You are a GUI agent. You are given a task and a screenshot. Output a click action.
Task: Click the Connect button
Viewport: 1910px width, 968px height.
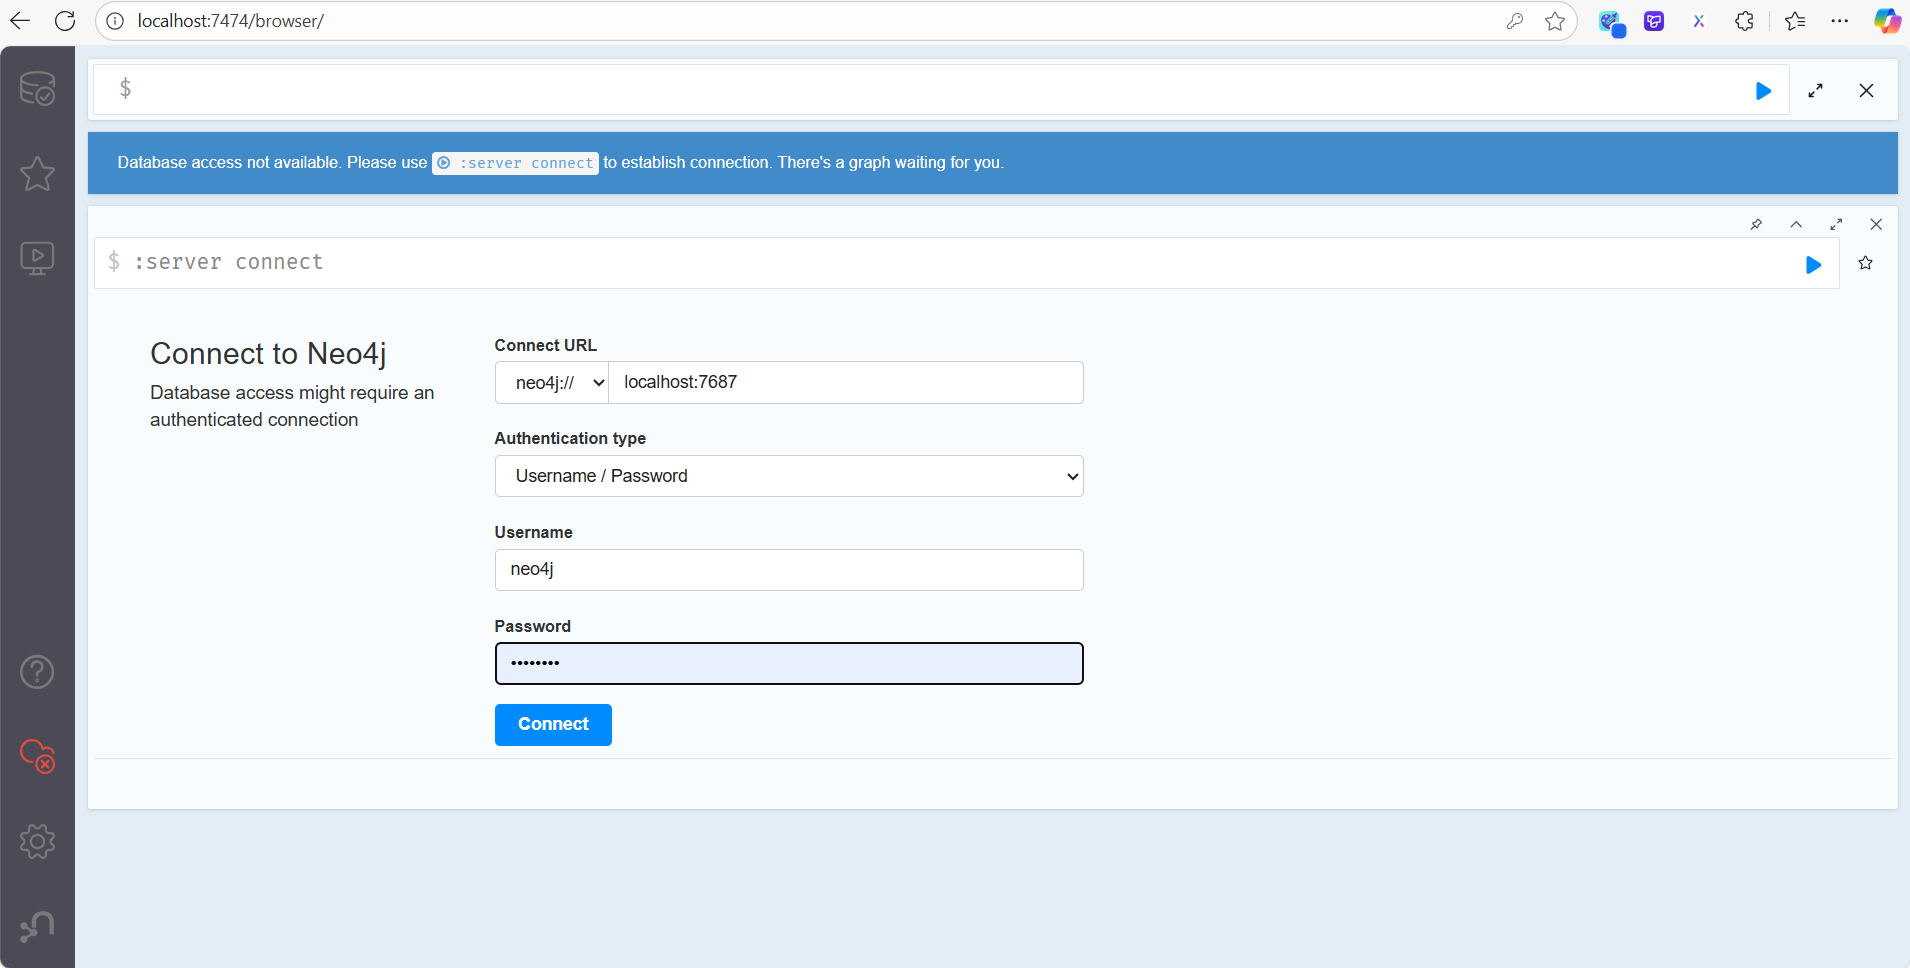(x=553, y=725)
